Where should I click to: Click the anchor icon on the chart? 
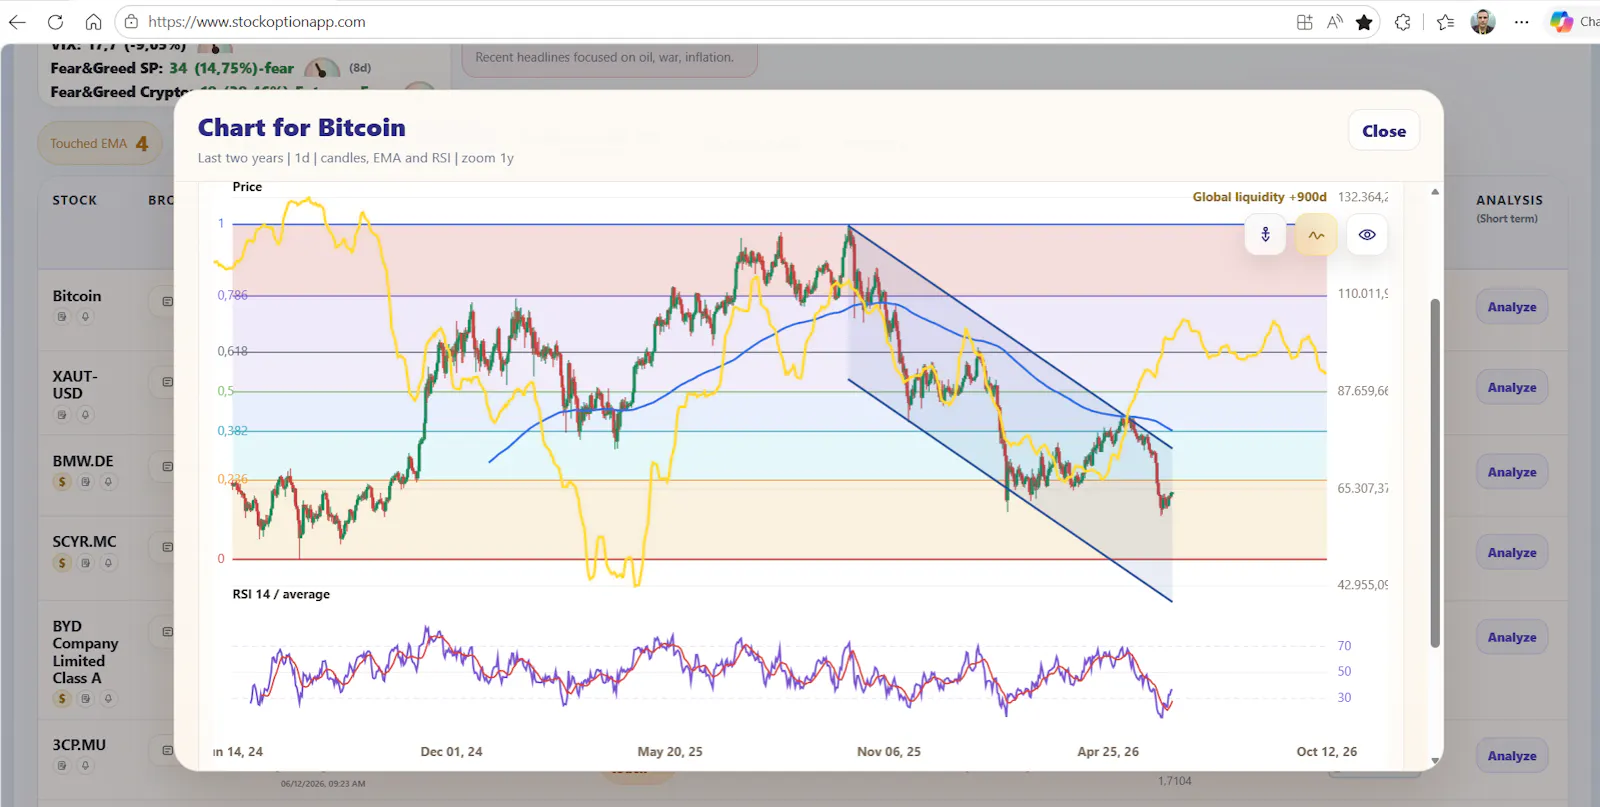[x=1265, y=235]
